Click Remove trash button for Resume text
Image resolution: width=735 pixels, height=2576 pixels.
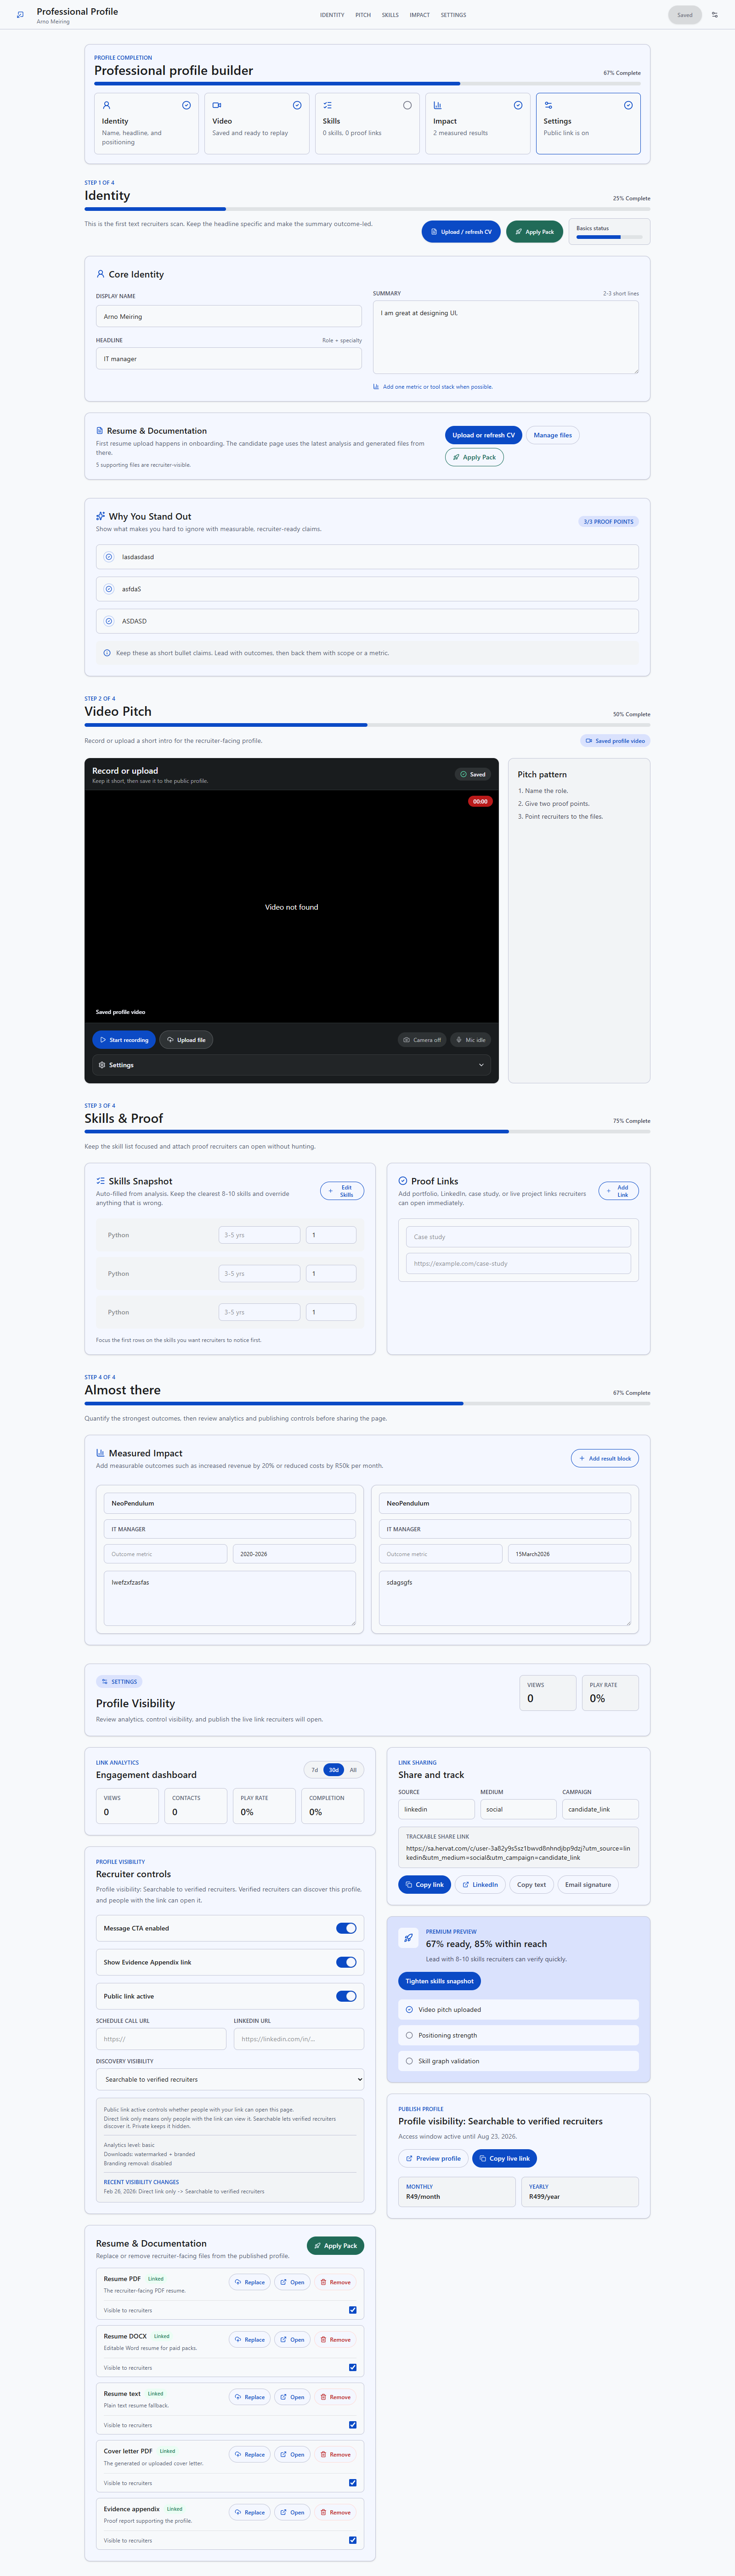pyautogui.click(x=335, y=2397)
